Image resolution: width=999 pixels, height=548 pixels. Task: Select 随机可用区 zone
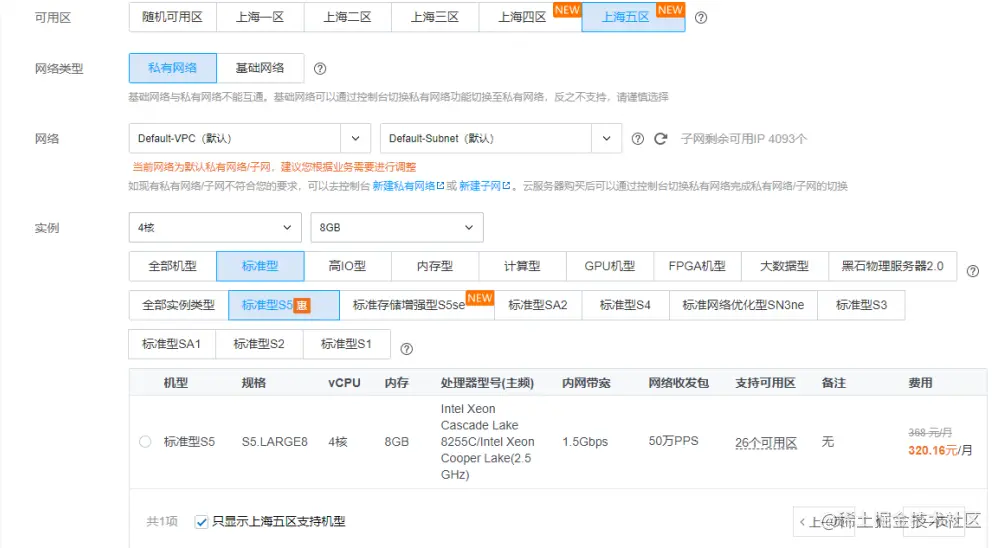click(x=173, y=17)
